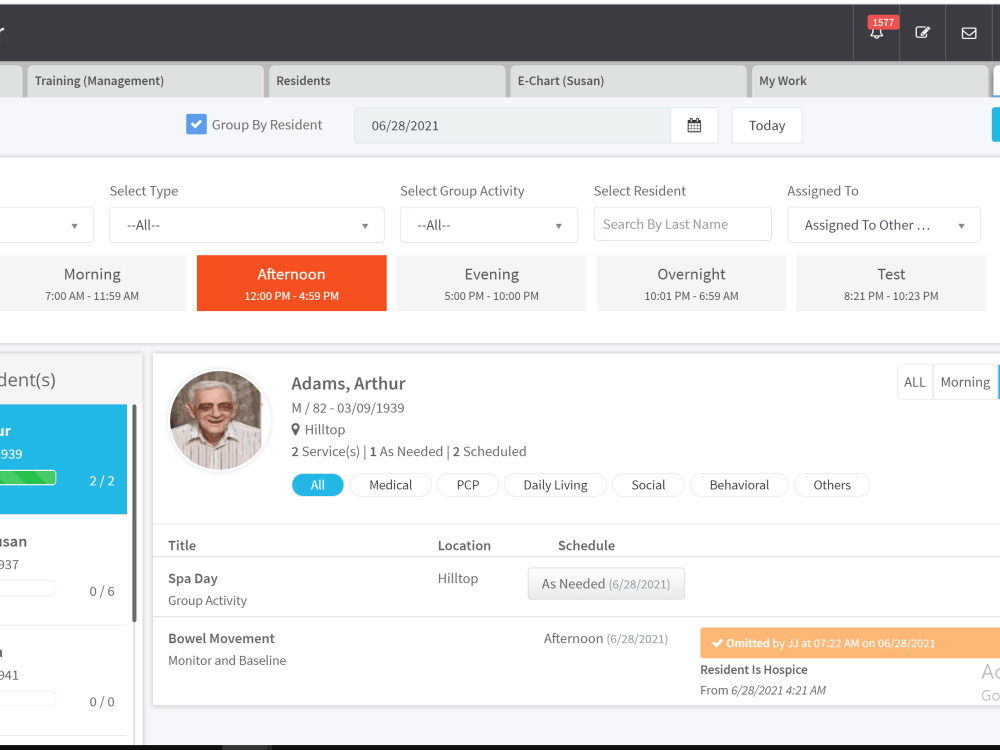The height and width of the screenshot is (750, 1000).
Task: Select the Overnight shift tile
Action: pyautogui.click(x=691, y=283)
